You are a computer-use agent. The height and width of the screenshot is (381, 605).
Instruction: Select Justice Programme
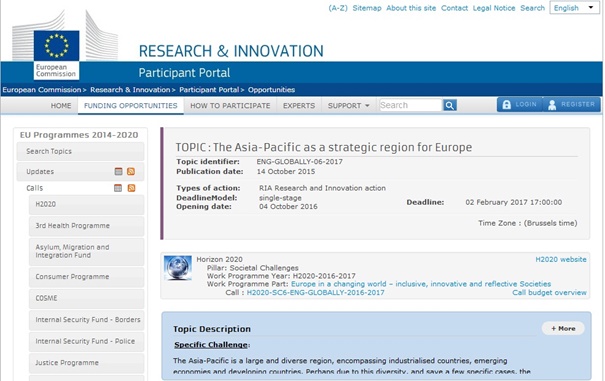point(86,363)
